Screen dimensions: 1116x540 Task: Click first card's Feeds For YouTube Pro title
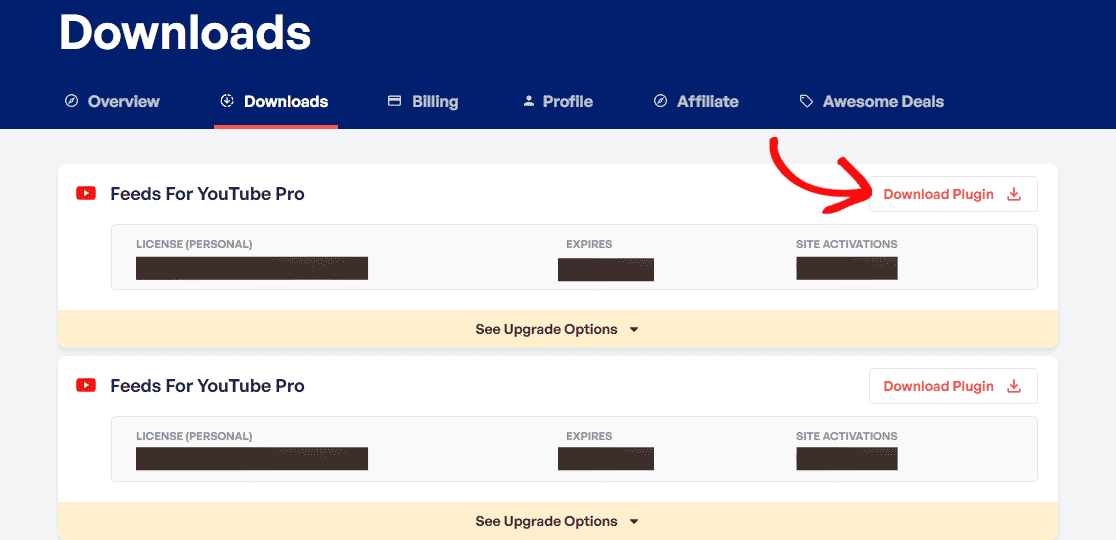tap(207, 194)
